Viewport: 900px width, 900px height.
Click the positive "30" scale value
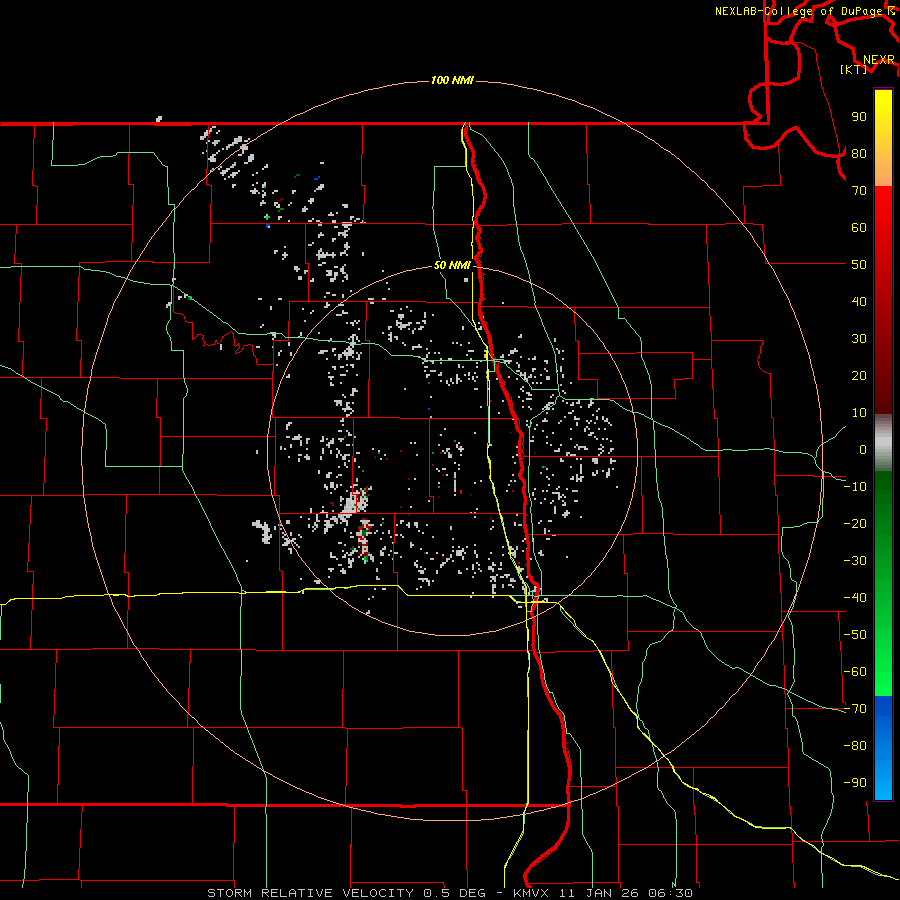point(859,339)
